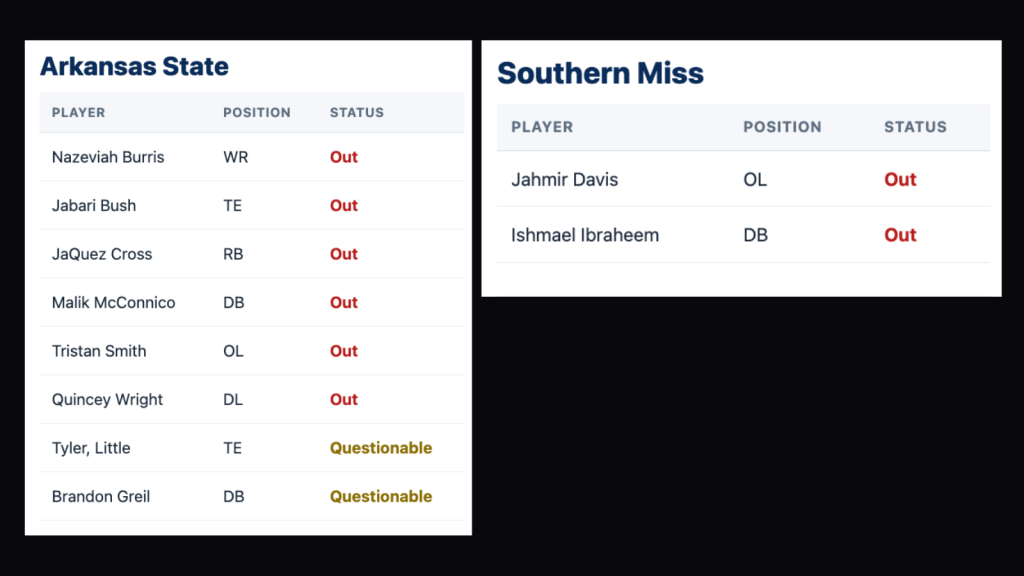Click the Player column header under Southern Miss

(542, 127)
